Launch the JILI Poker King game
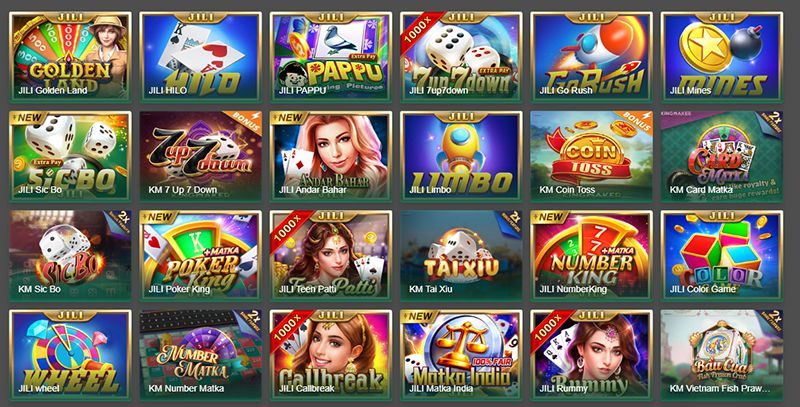This screenshot has height=407, width=800. (201, 256)
